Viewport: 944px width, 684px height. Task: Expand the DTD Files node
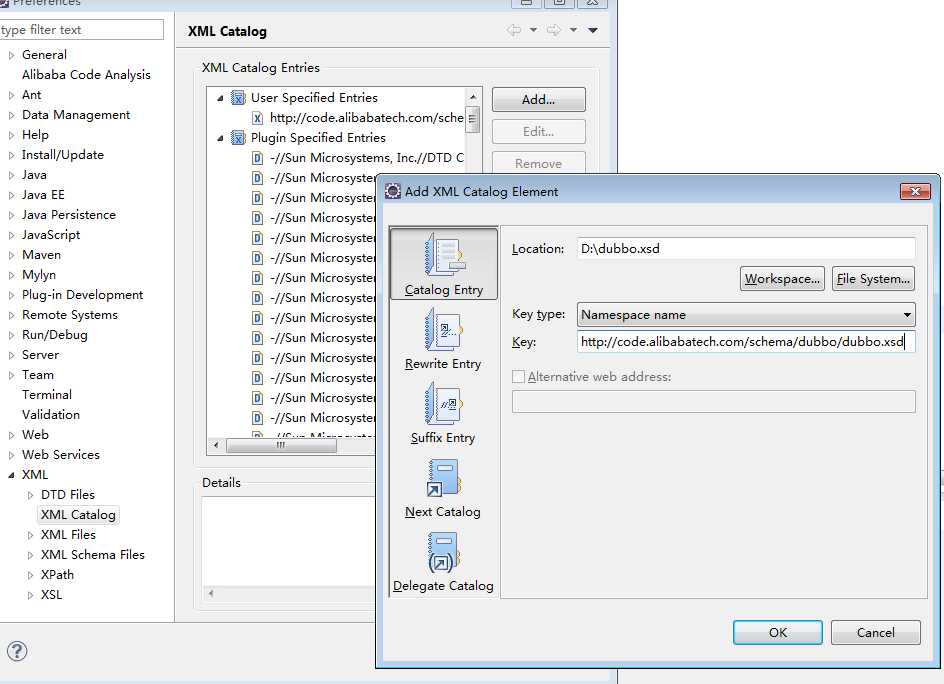(31, 496)
